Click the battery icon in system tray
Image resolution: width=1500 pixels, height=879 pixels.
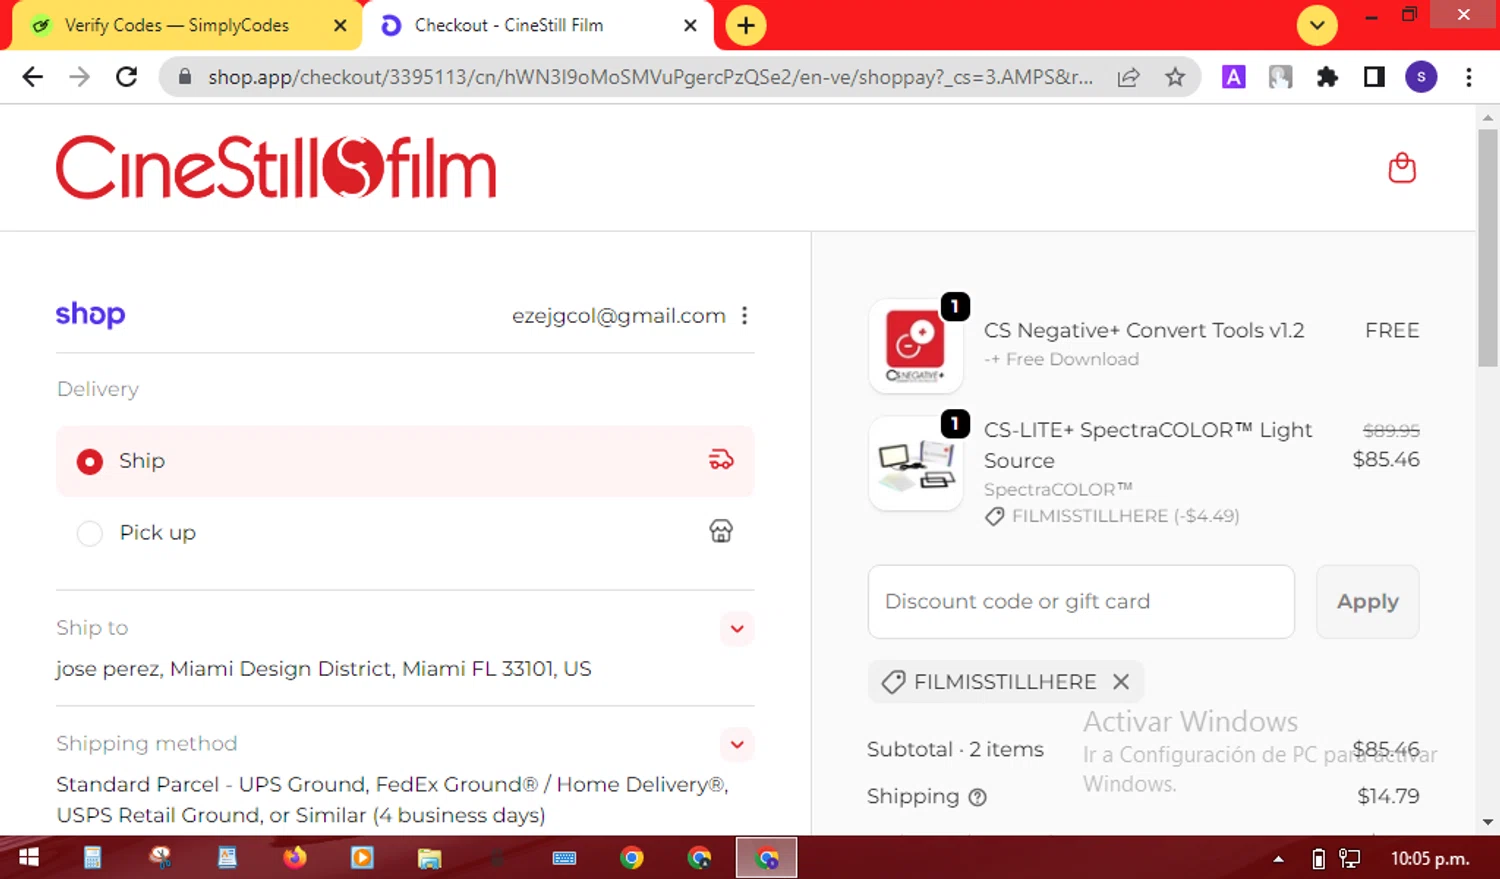(x=1318, y=859)
